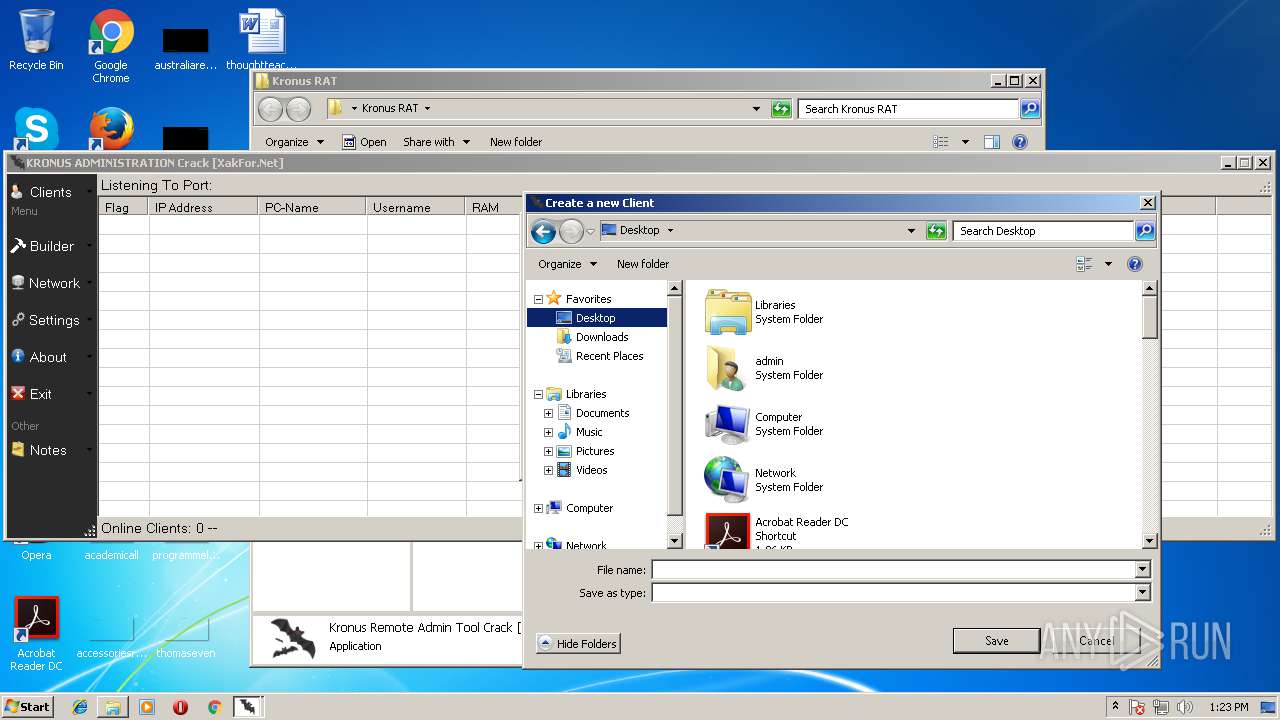Select the Network system folder icon
The image size is (1280, 720).
click(727, 480)
